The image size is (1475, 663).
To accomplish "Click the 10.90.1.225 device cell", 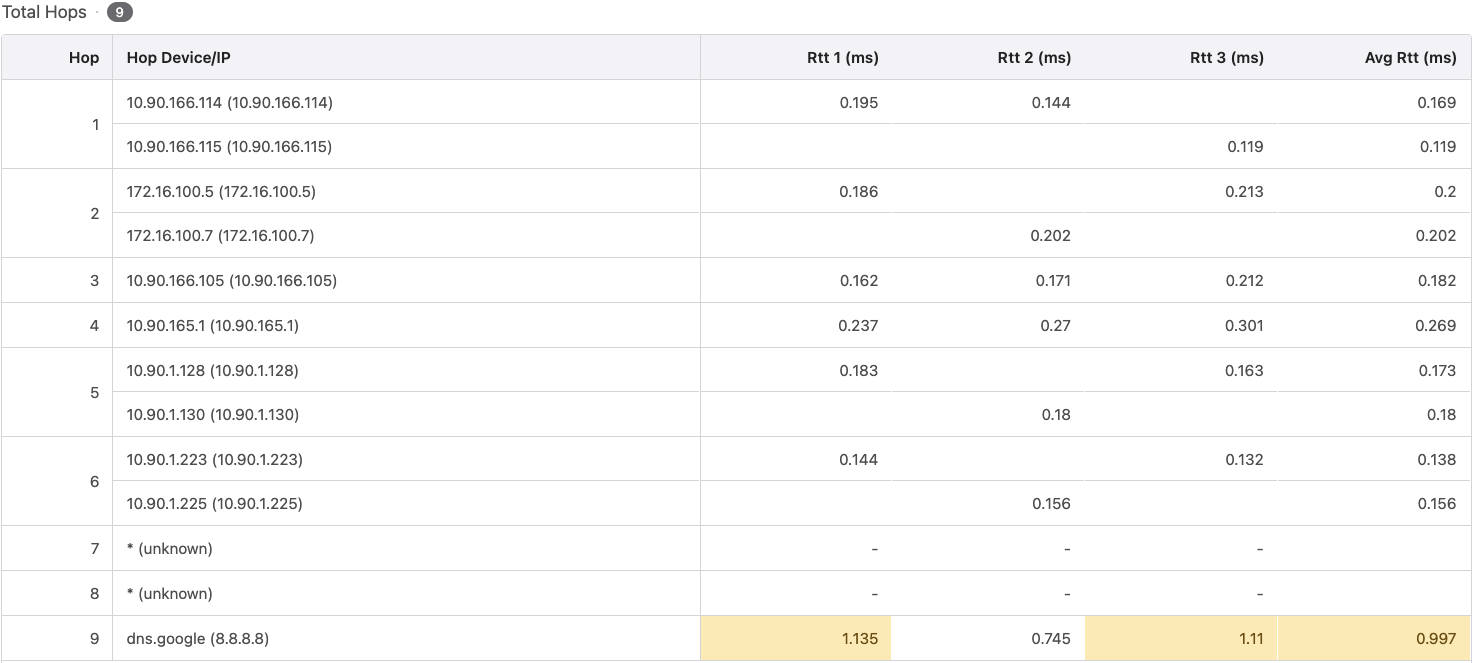I will click(x=214, y=504).
